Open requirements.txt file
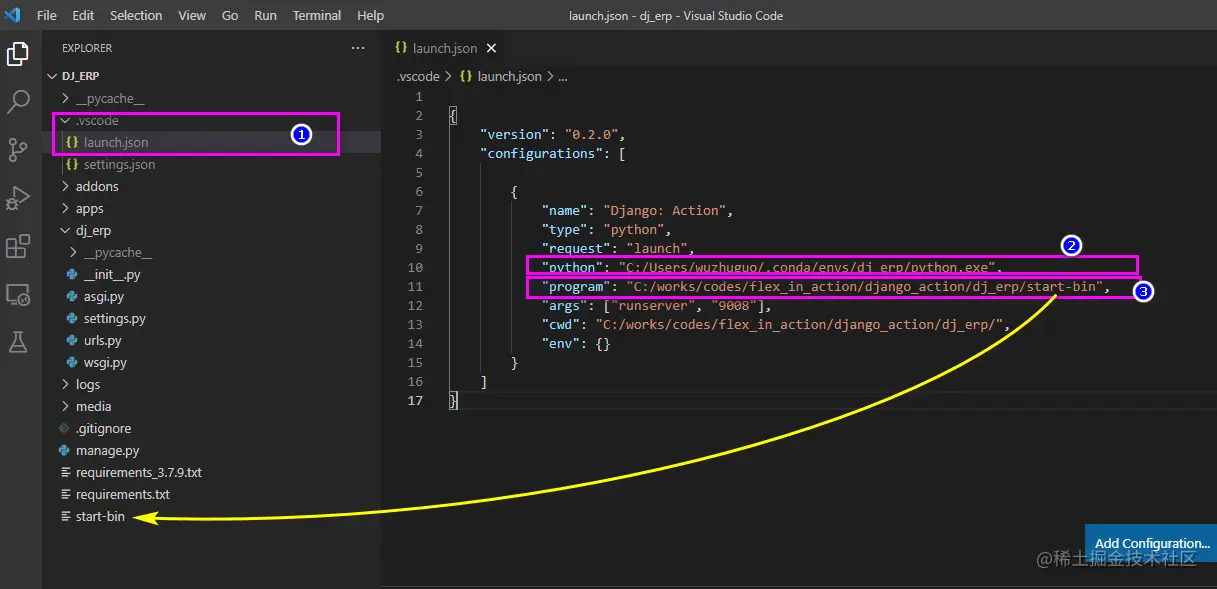Image resolution: width=1217 pixels, height=589 pixels. click(x=122, y=494)
